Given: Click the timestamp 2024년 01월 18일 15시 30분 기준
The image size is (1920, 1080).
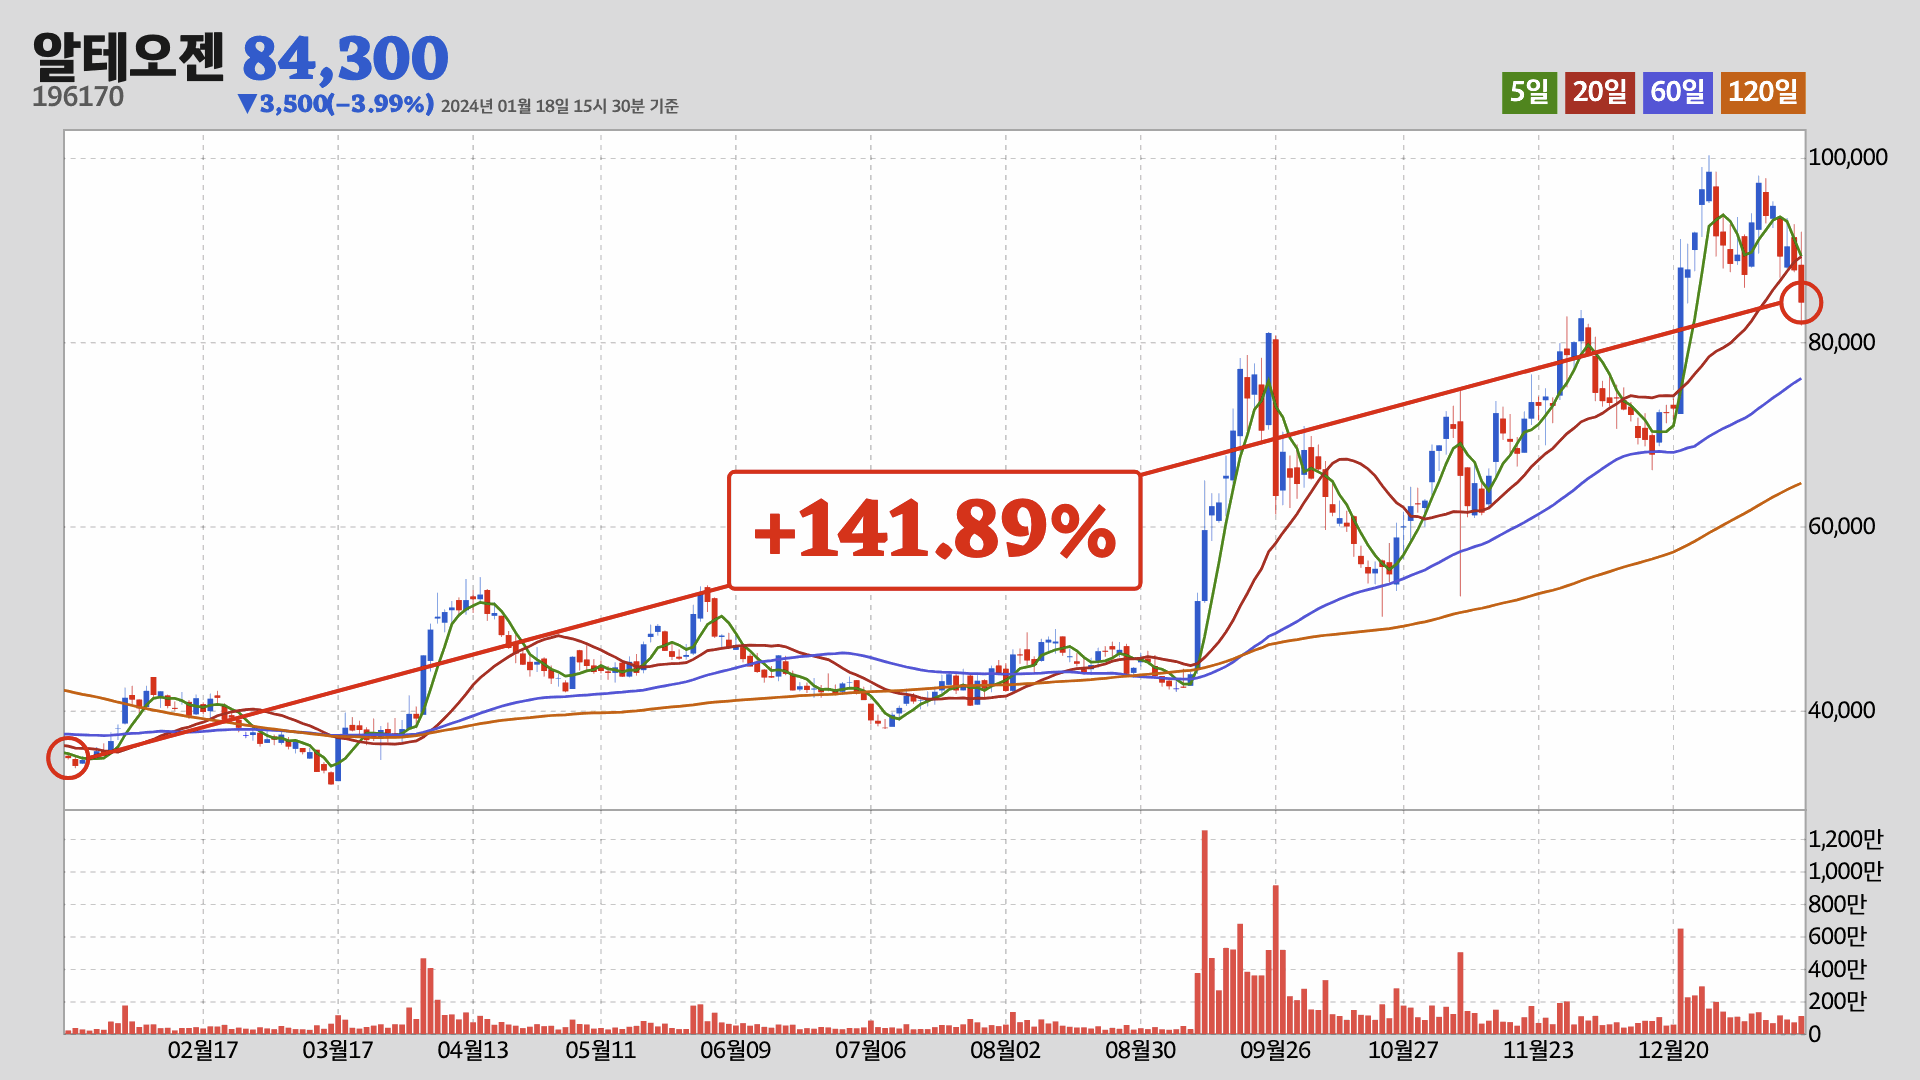Looking at the screenshot, I should coord(560,106).
